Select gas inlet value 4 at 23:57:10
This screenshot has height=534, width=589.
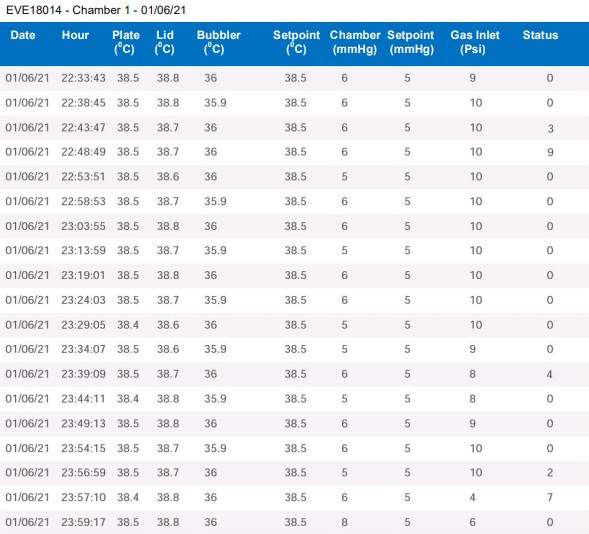tap(472, 497)
